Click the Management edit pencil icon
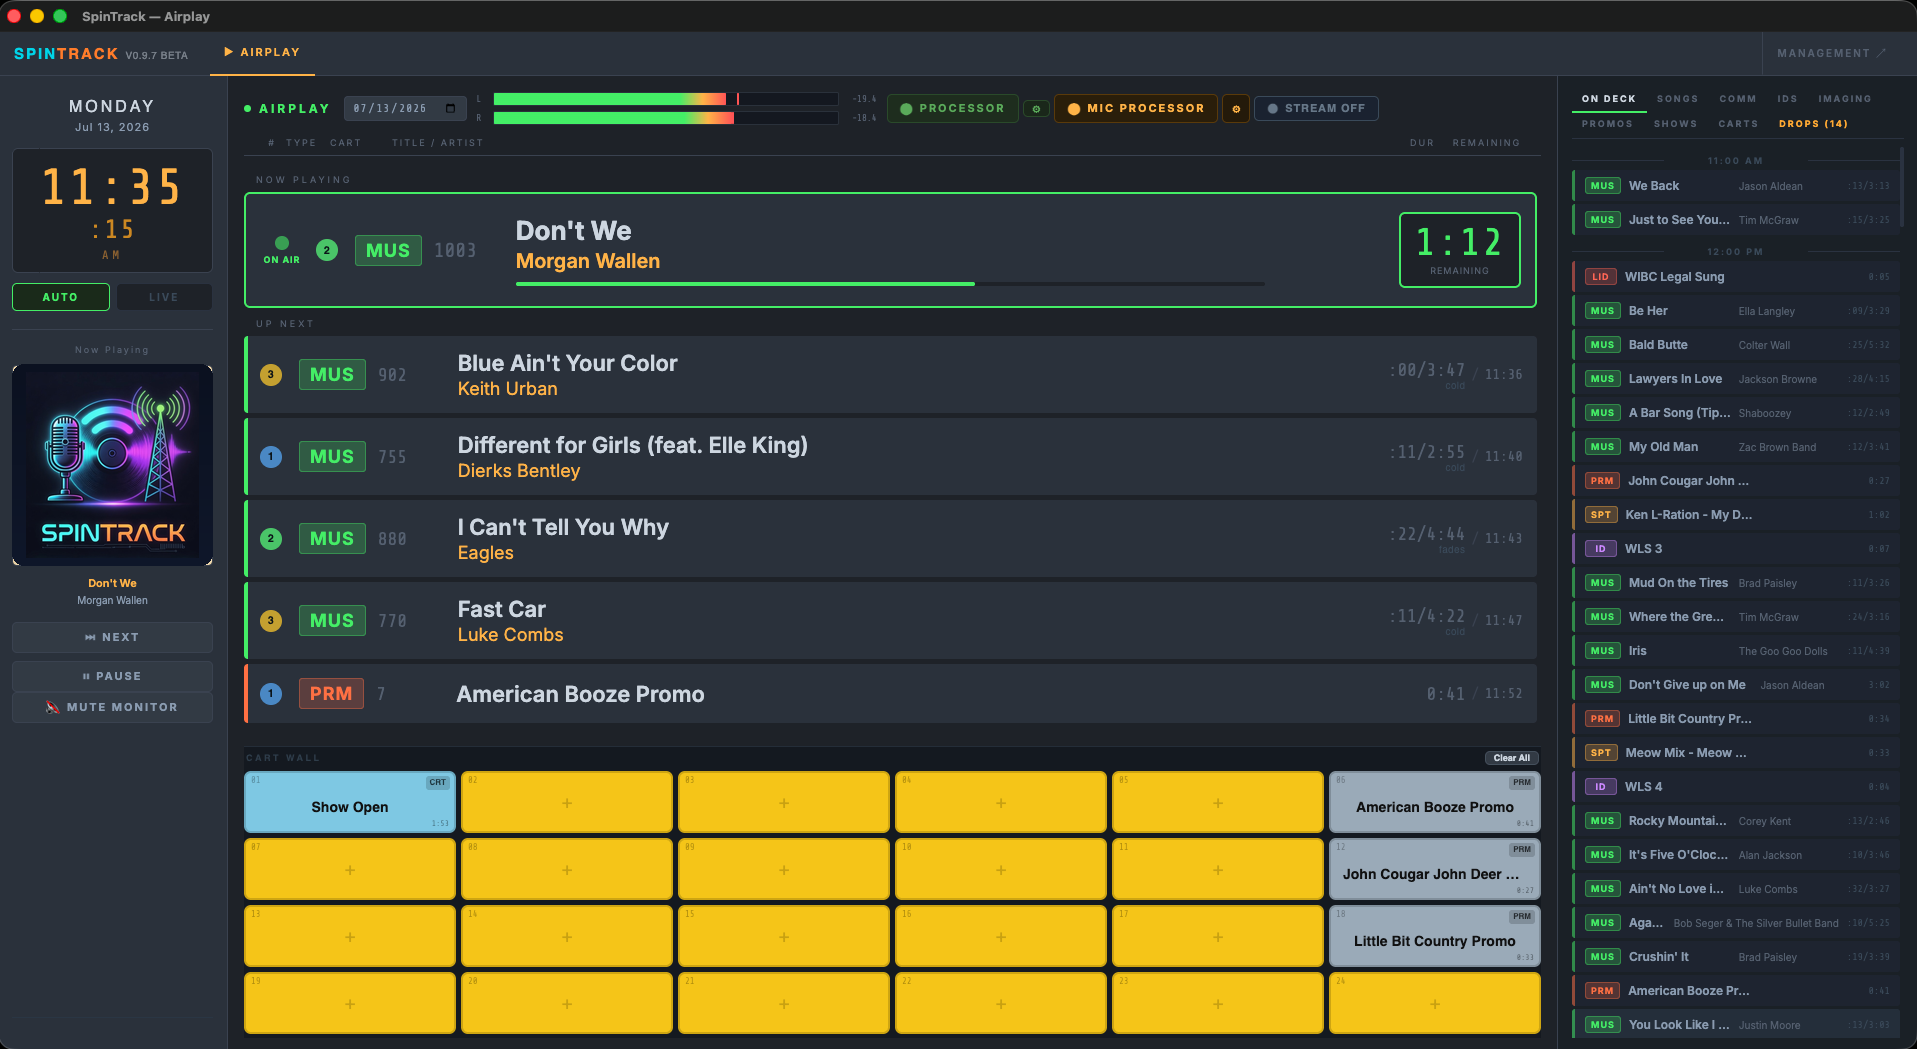This screenshot has height=1049, width=1917. 1882,53
